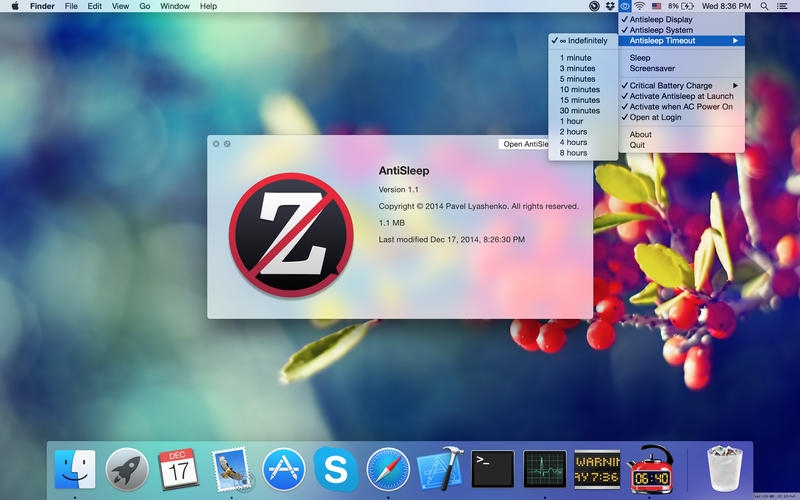
Task: Open the Dropbox menu bar icon
Action: pos(610,6)
